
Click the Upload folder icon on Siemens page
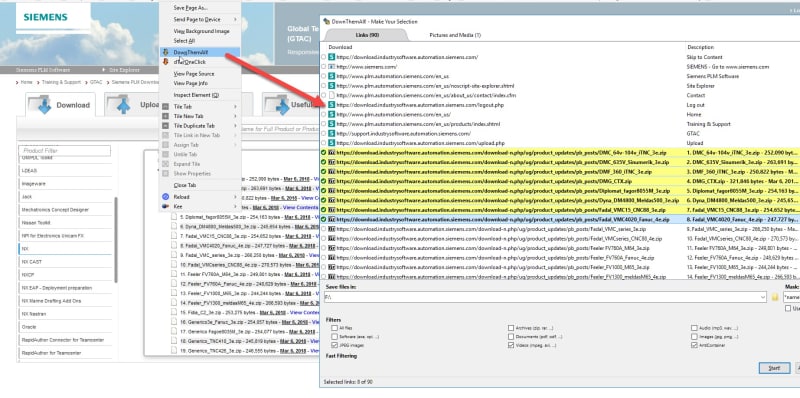(118, 105)
